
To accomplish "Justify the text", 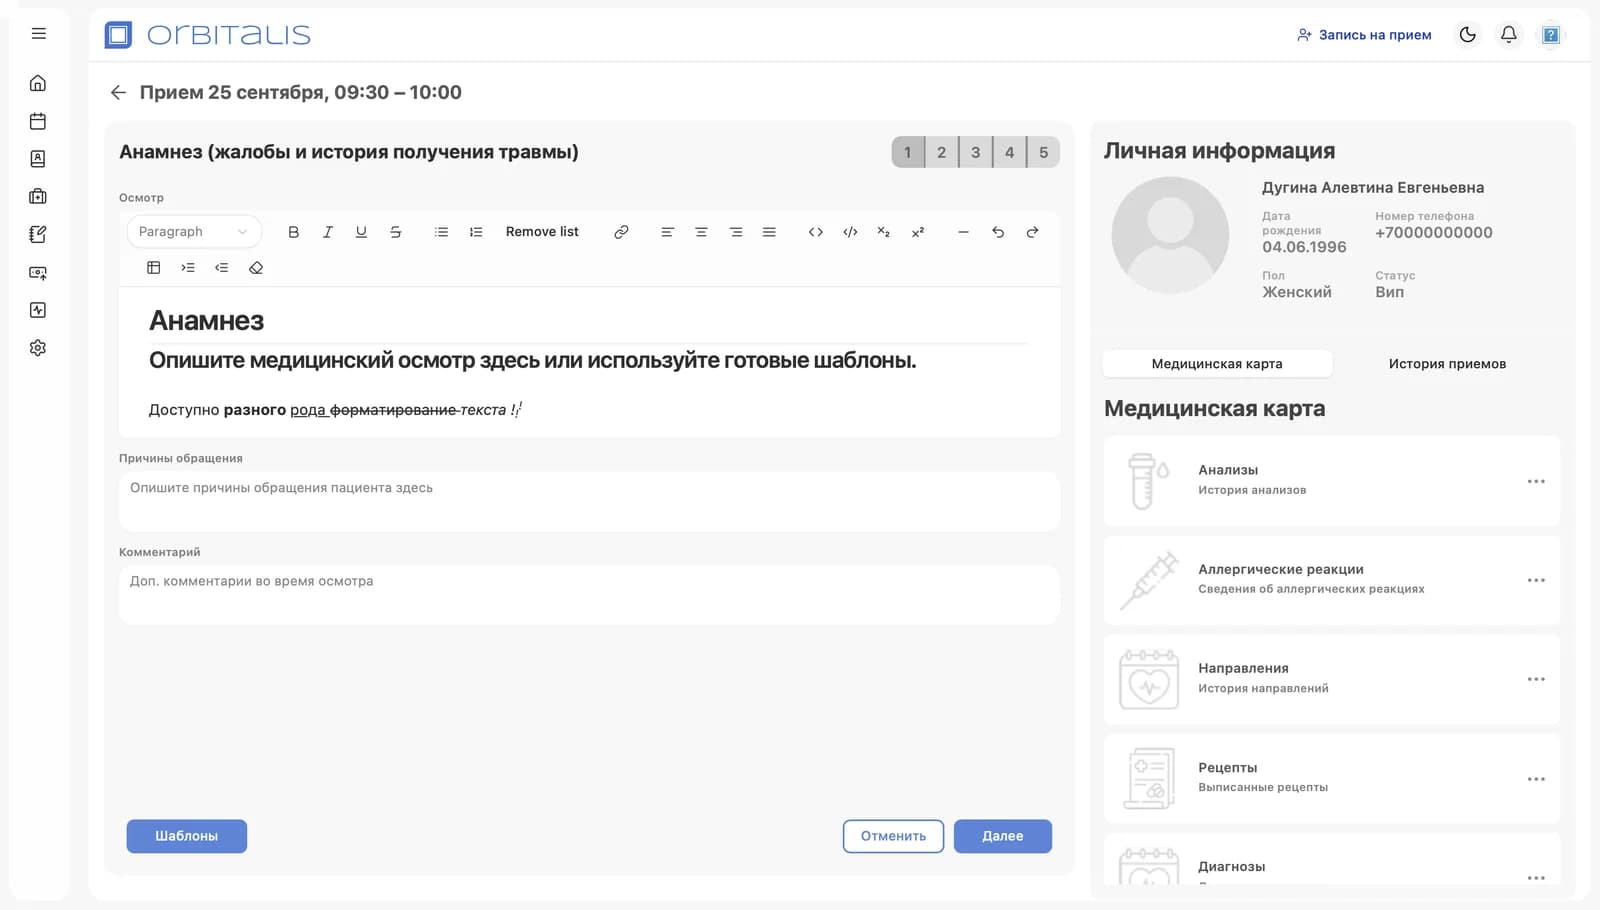I will 769,232.
